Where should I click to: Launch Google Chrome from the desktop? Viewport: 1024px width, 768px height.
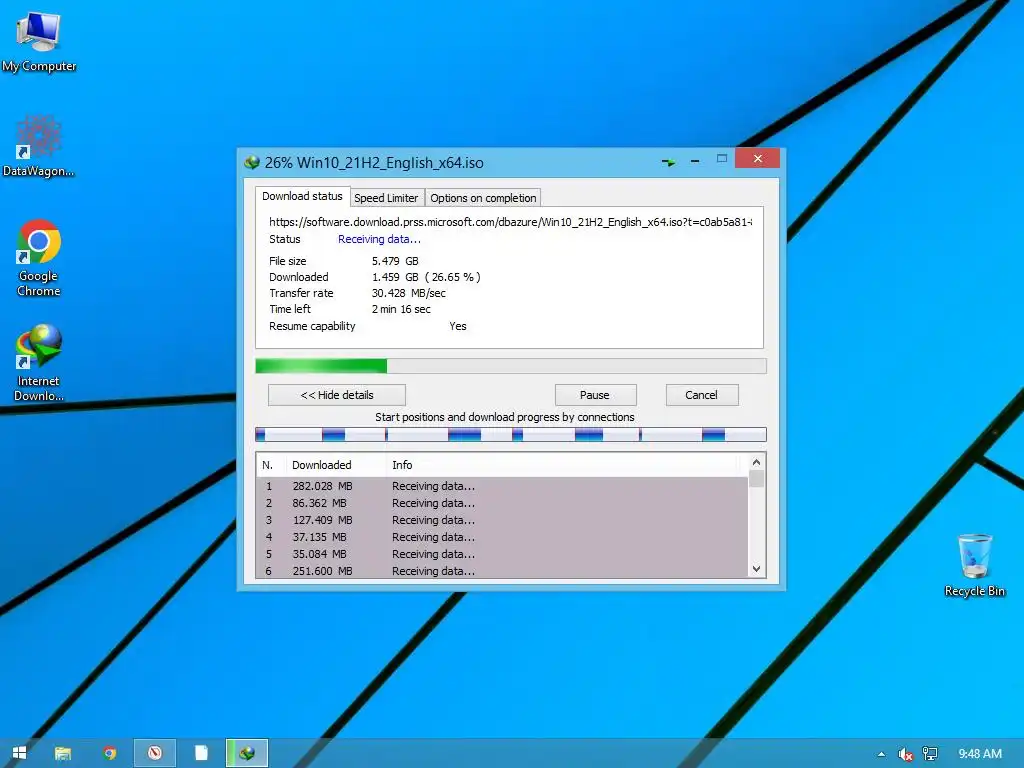pos(39,258)
